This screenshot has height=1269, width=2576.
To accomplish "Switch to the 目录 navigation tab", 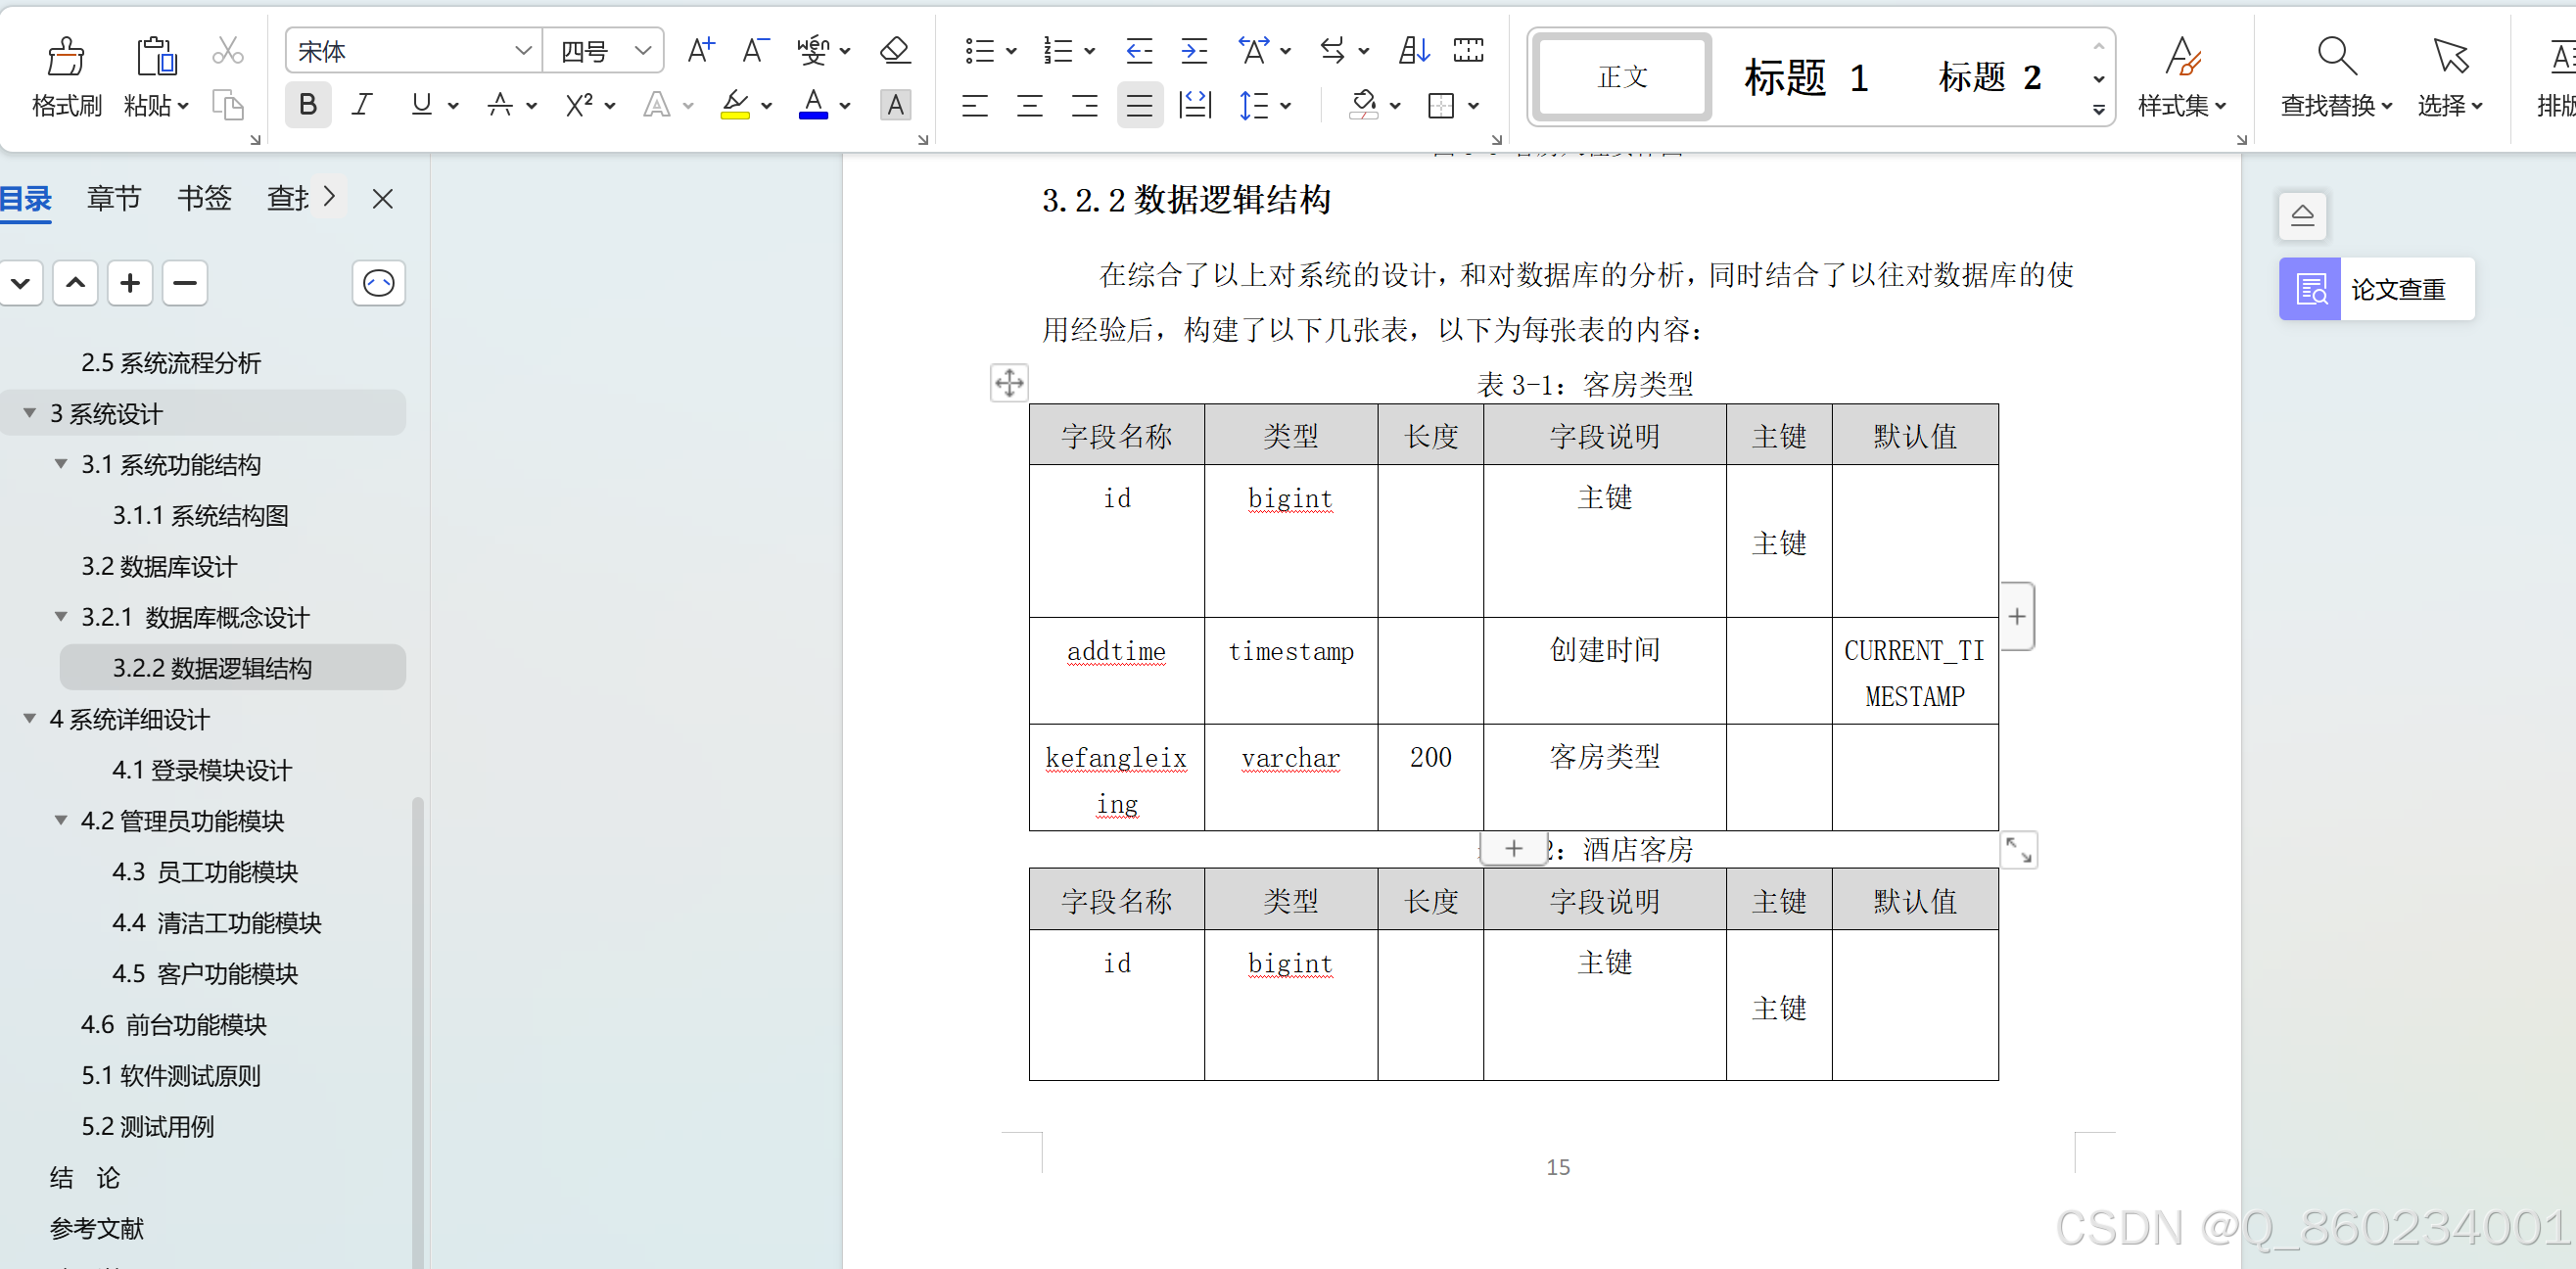I will pyautogui.click(x=26, y=198).
